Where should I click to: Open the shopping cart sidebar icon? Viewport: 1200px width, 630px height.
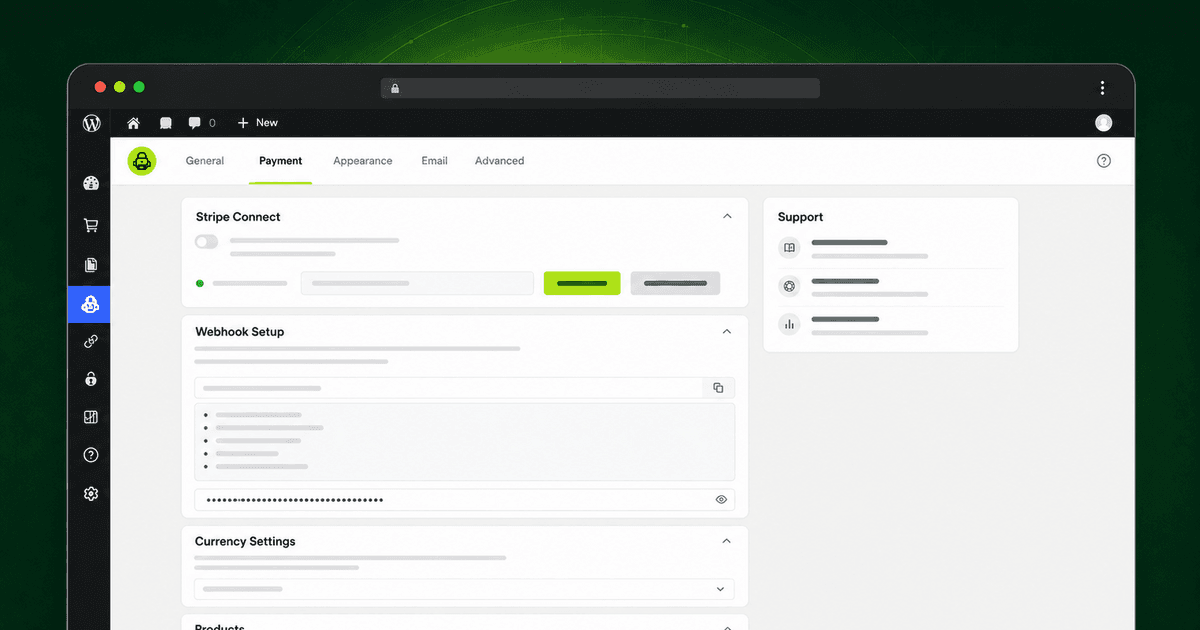click(x=91, y=226)
